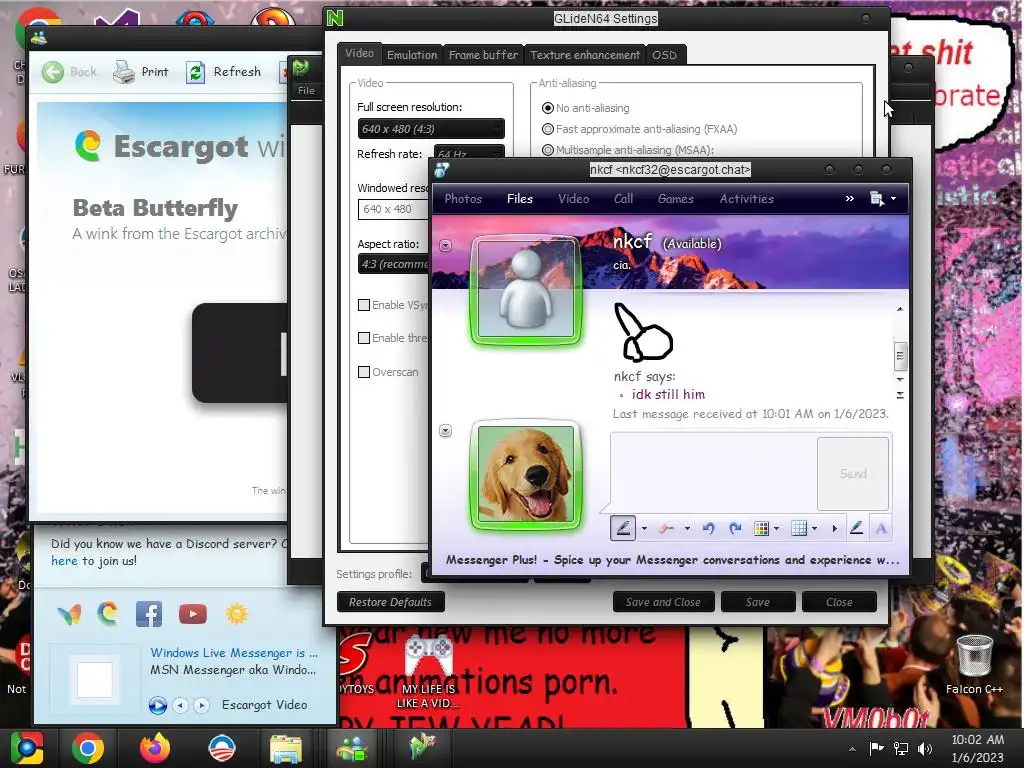Open Firefox from the taskbar
This screenshot has width=1024, height=768.
[x=155, y=748]
